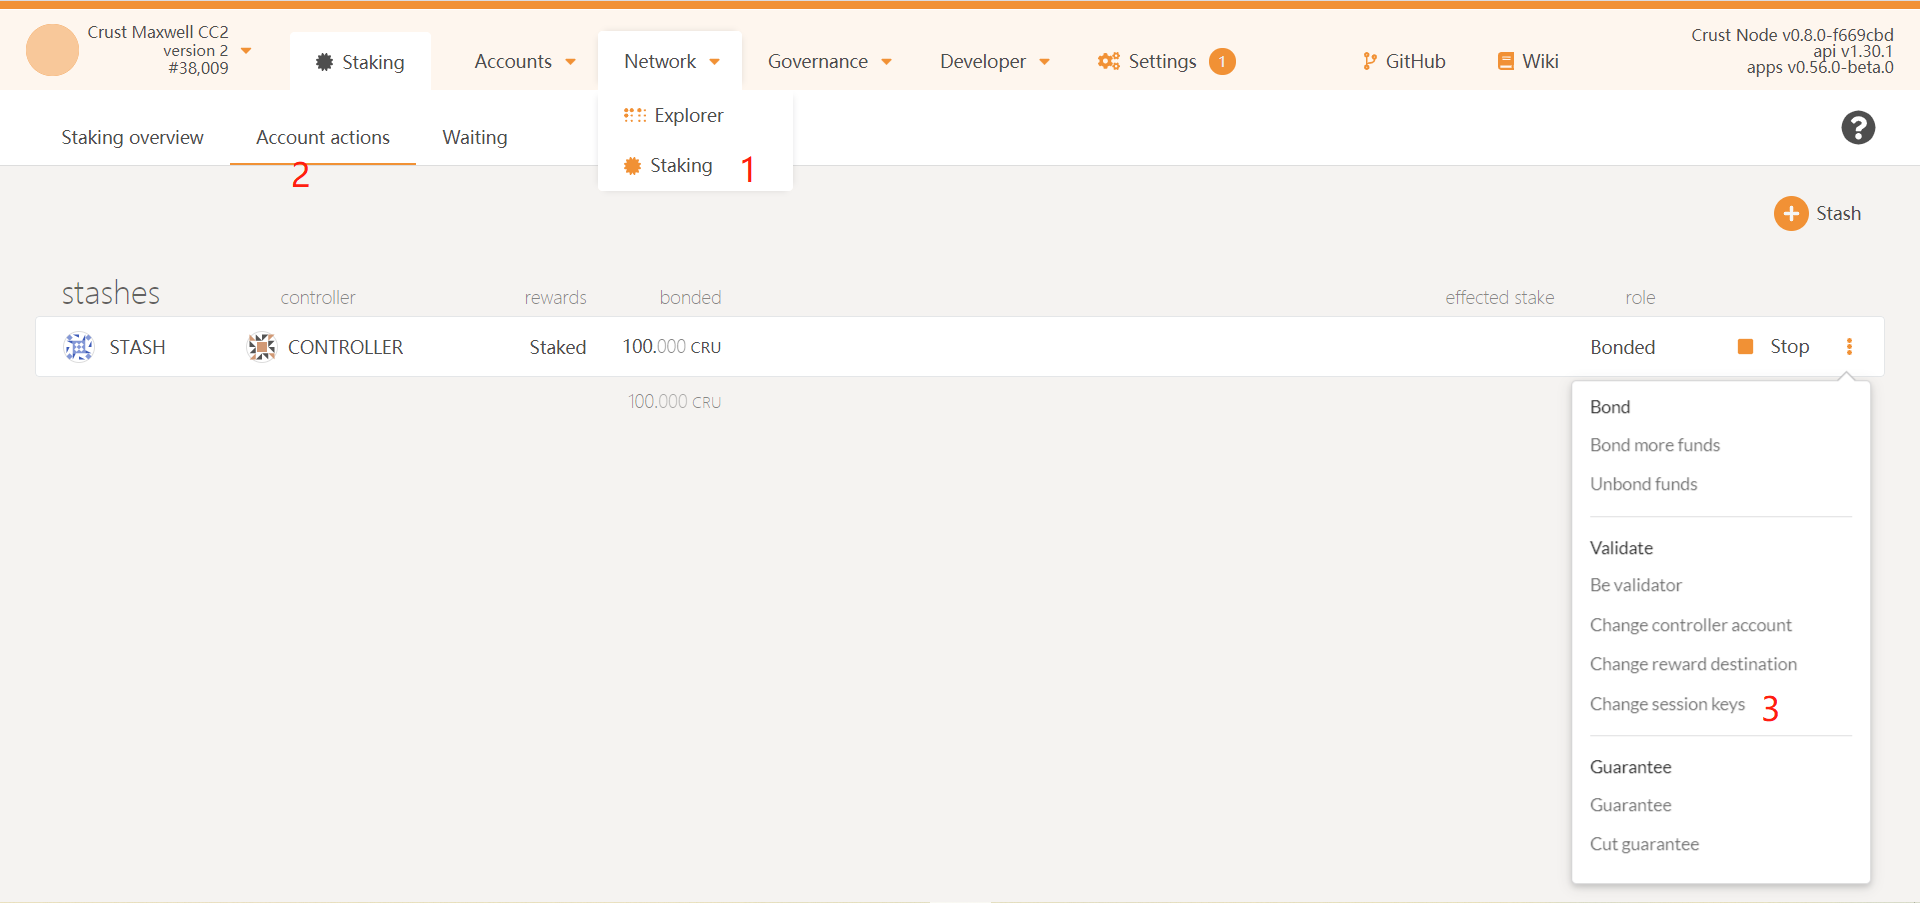Toggle the vertical ellipsis actions menu

click(1849, 346)
